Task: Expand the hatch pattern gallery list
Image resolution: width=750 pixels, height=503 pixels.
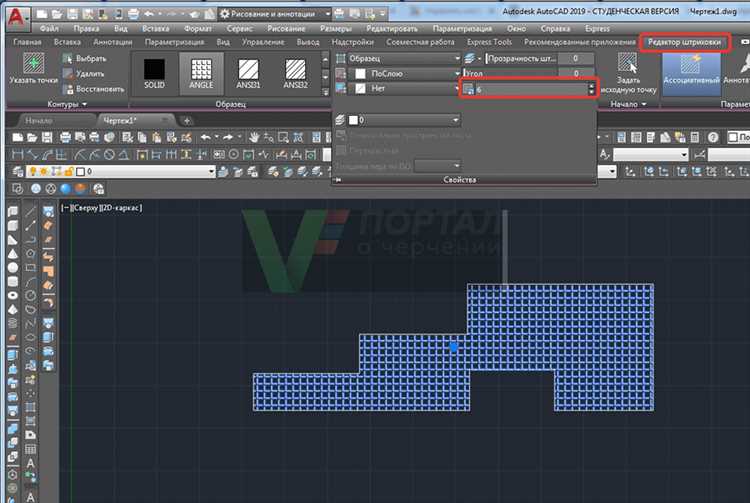Action: point(326,91)
